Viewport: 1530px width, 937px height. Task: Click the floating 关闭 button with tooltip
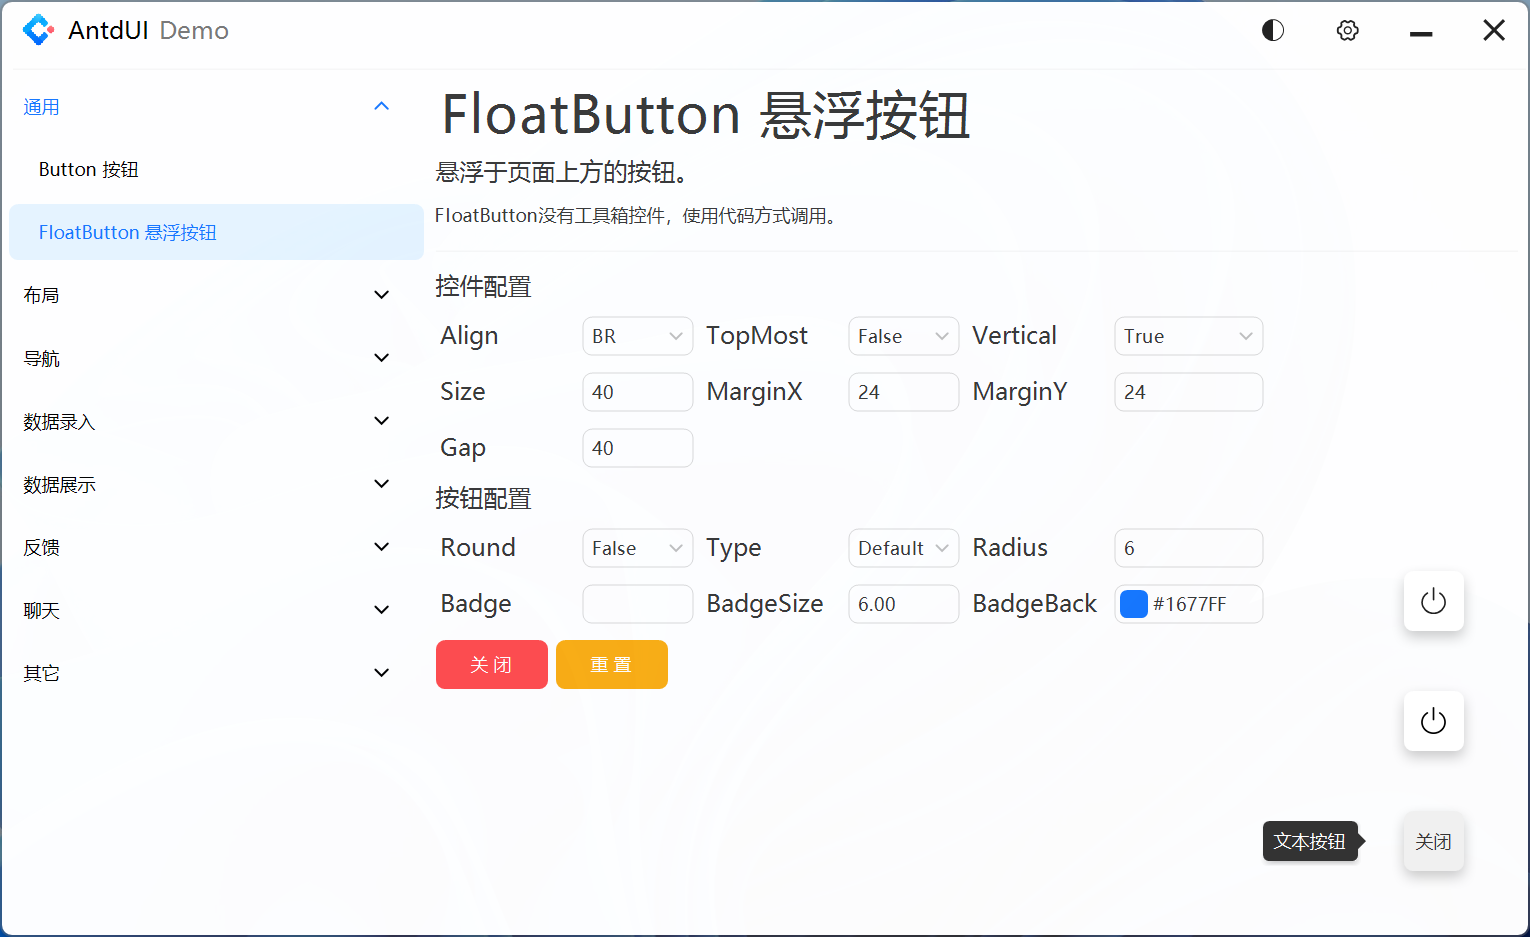click(1433, 841)
